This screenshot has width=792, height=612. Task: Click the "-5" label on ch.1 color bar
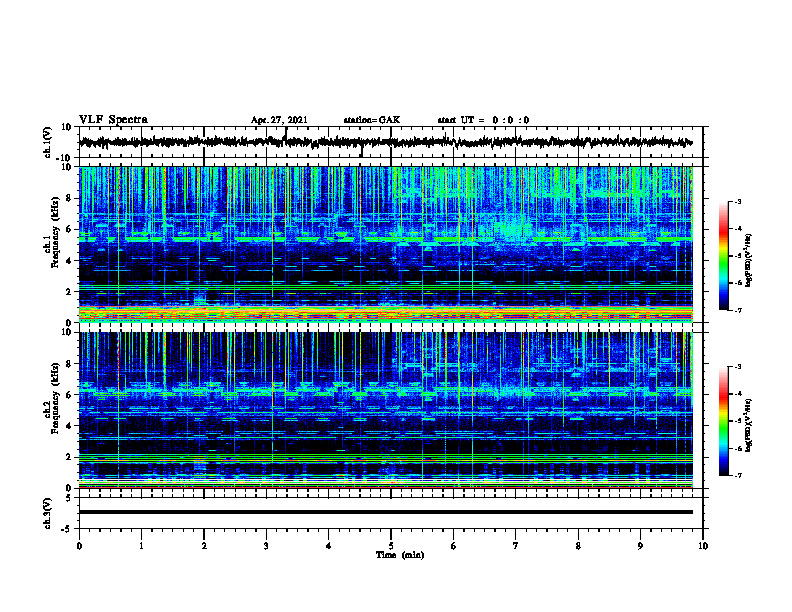[x=738, y=256]
